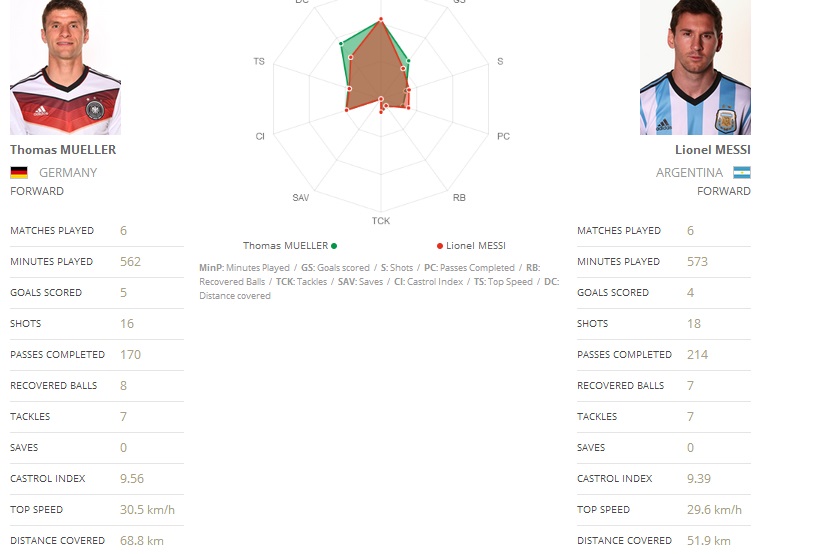Toggle Thomas MUELLER in the chart legend
Viewport: 819px width, 554px height.
tap(285, 245)
